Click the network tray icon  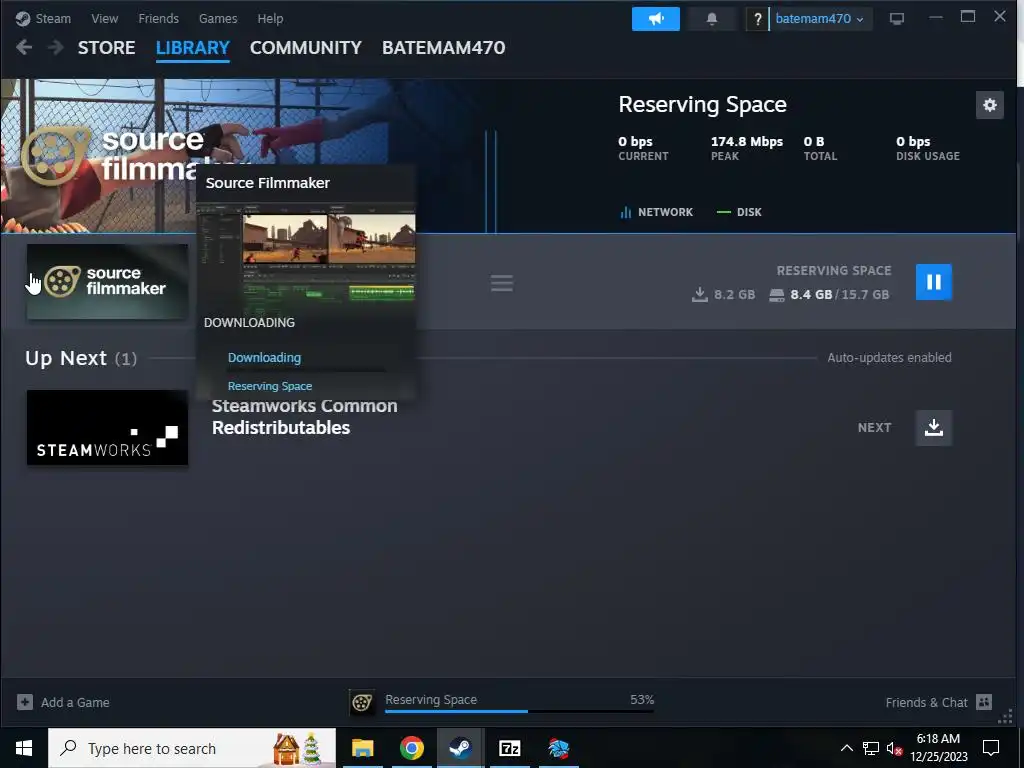871,748
